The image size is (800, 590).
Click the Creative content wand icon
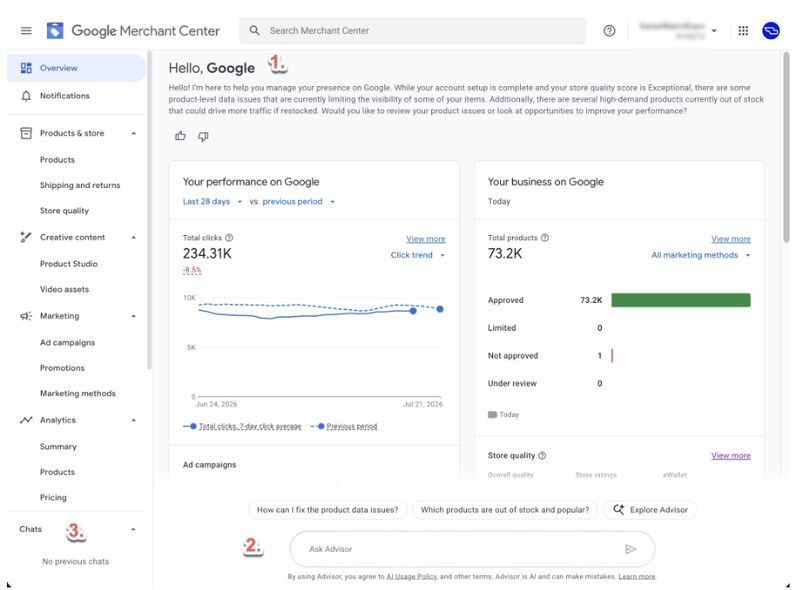26,237
